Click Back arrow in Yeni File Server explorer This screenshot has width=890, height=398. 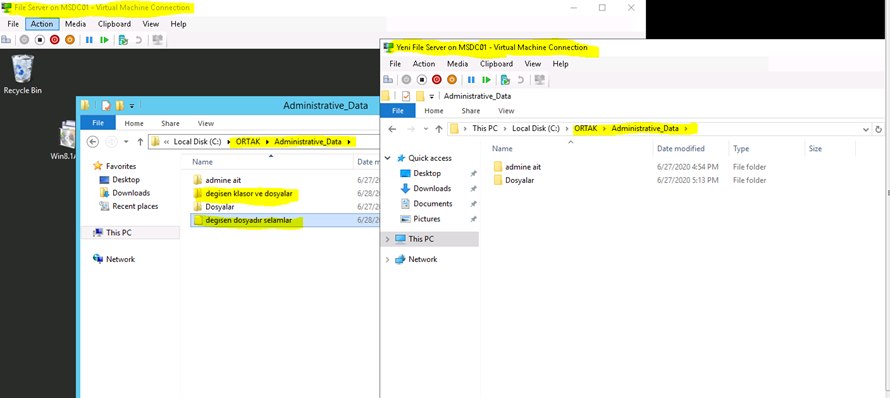click(x=392, y=129)
